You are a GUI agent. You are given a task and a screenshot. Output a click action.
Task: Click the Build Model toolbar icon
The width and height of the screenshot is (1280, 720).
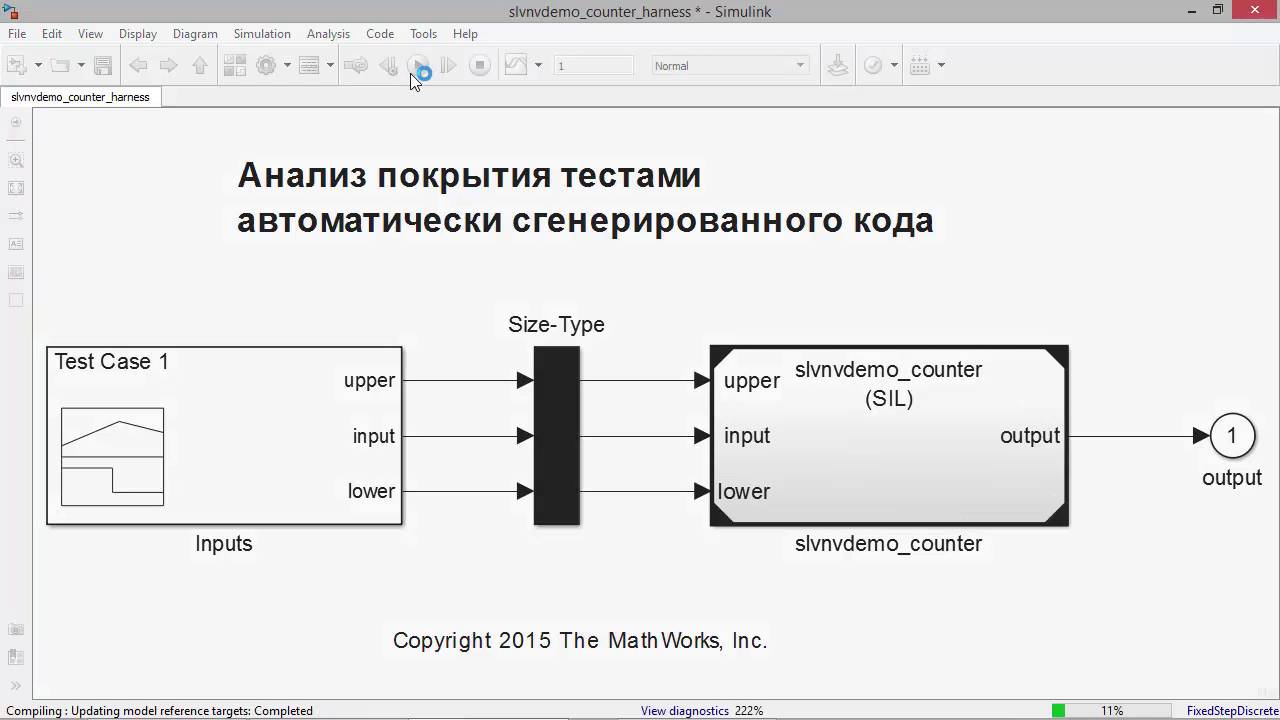pos(838,66)
